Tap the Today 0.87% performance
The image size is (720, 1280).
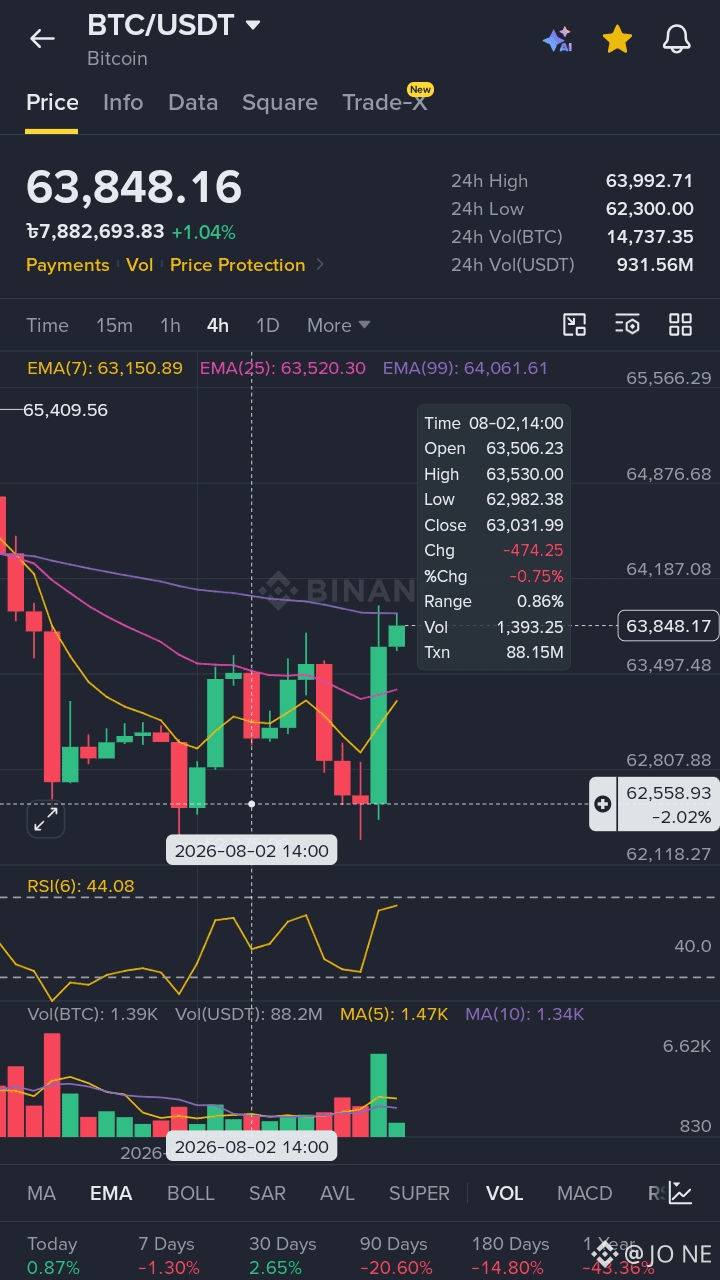[52, 1256]
